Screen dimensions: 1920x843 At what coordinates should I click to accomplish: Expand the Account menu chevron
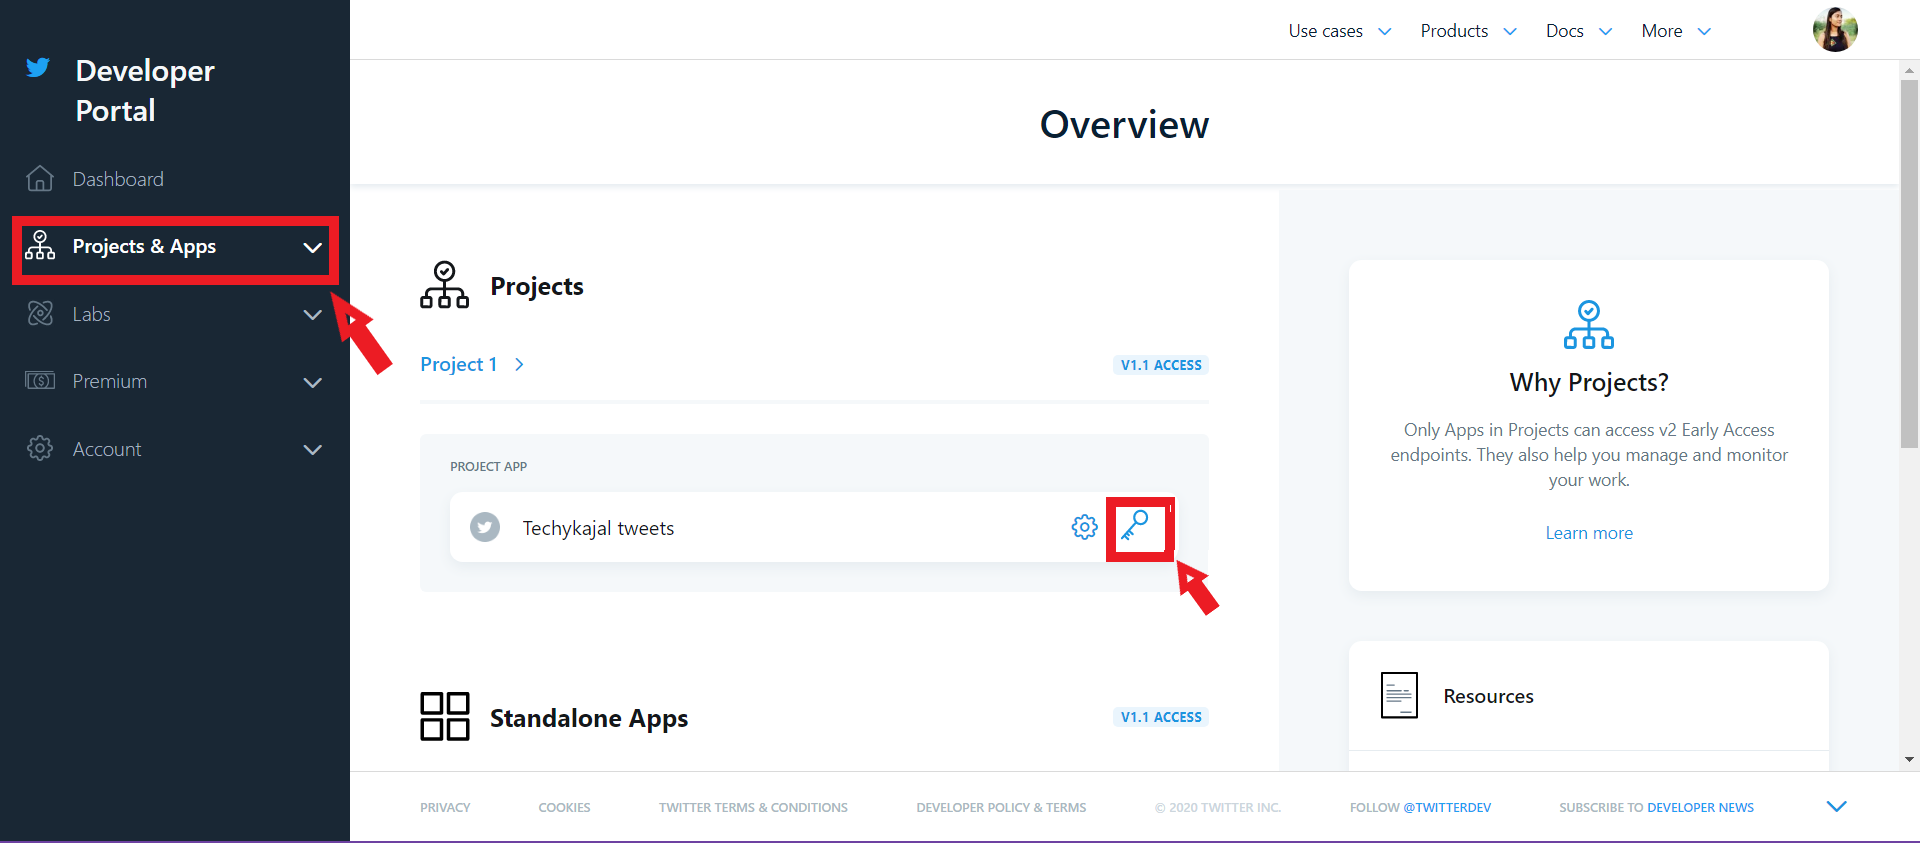click(312, 450)
